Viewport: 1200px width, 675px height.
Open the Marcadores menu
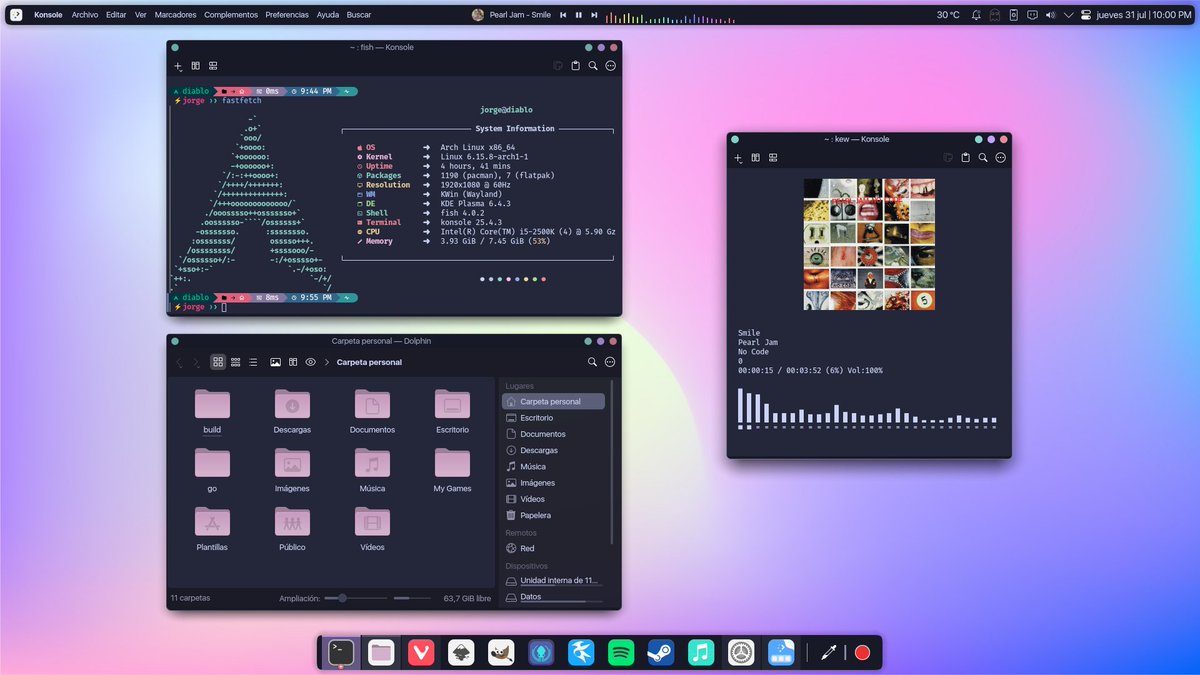[174, 14]
